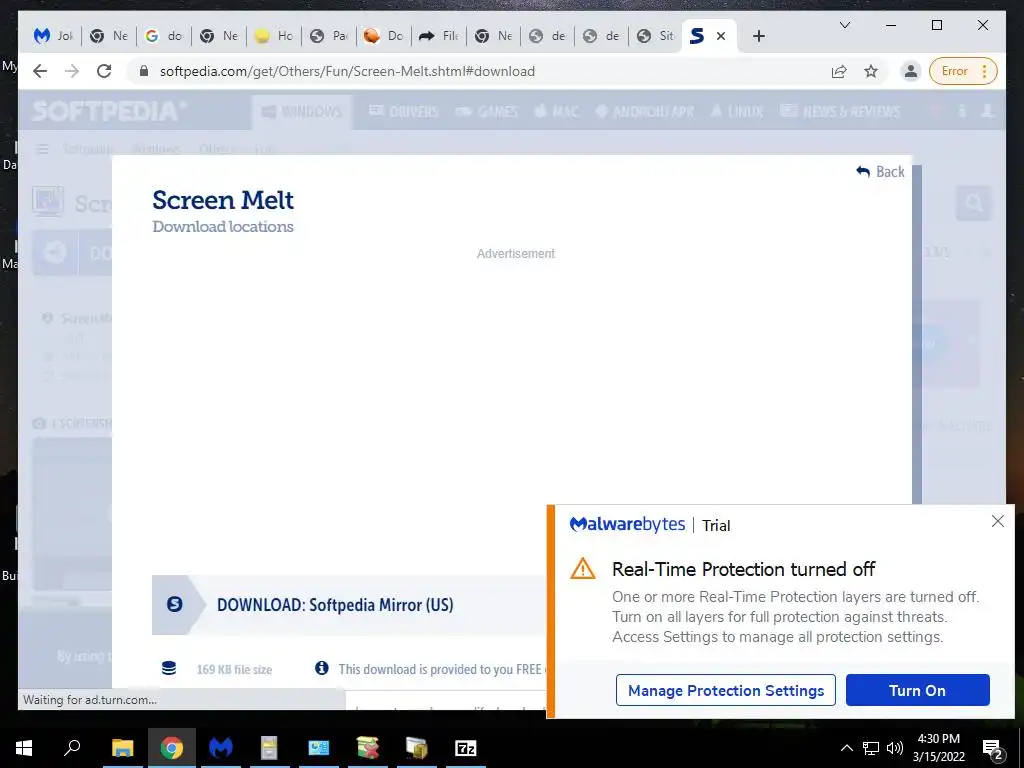1024x768 pixels.
Task: Expand the tab search chevron
Action: (844, 25)
